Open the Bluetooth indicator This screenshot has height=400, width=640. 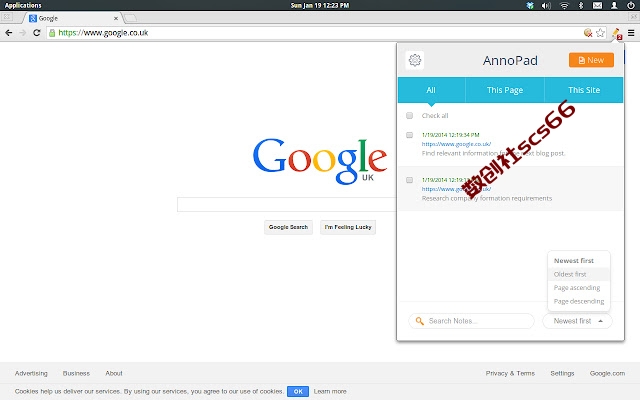point(581,5)
